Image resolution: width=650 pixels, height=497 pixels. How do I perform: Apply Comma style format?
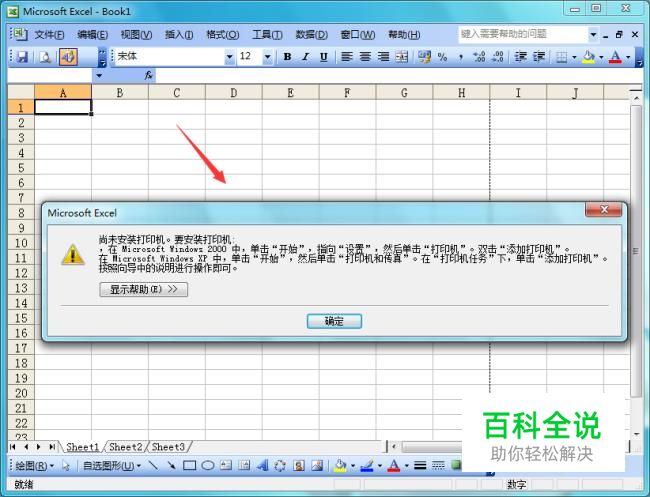point(461,57)
